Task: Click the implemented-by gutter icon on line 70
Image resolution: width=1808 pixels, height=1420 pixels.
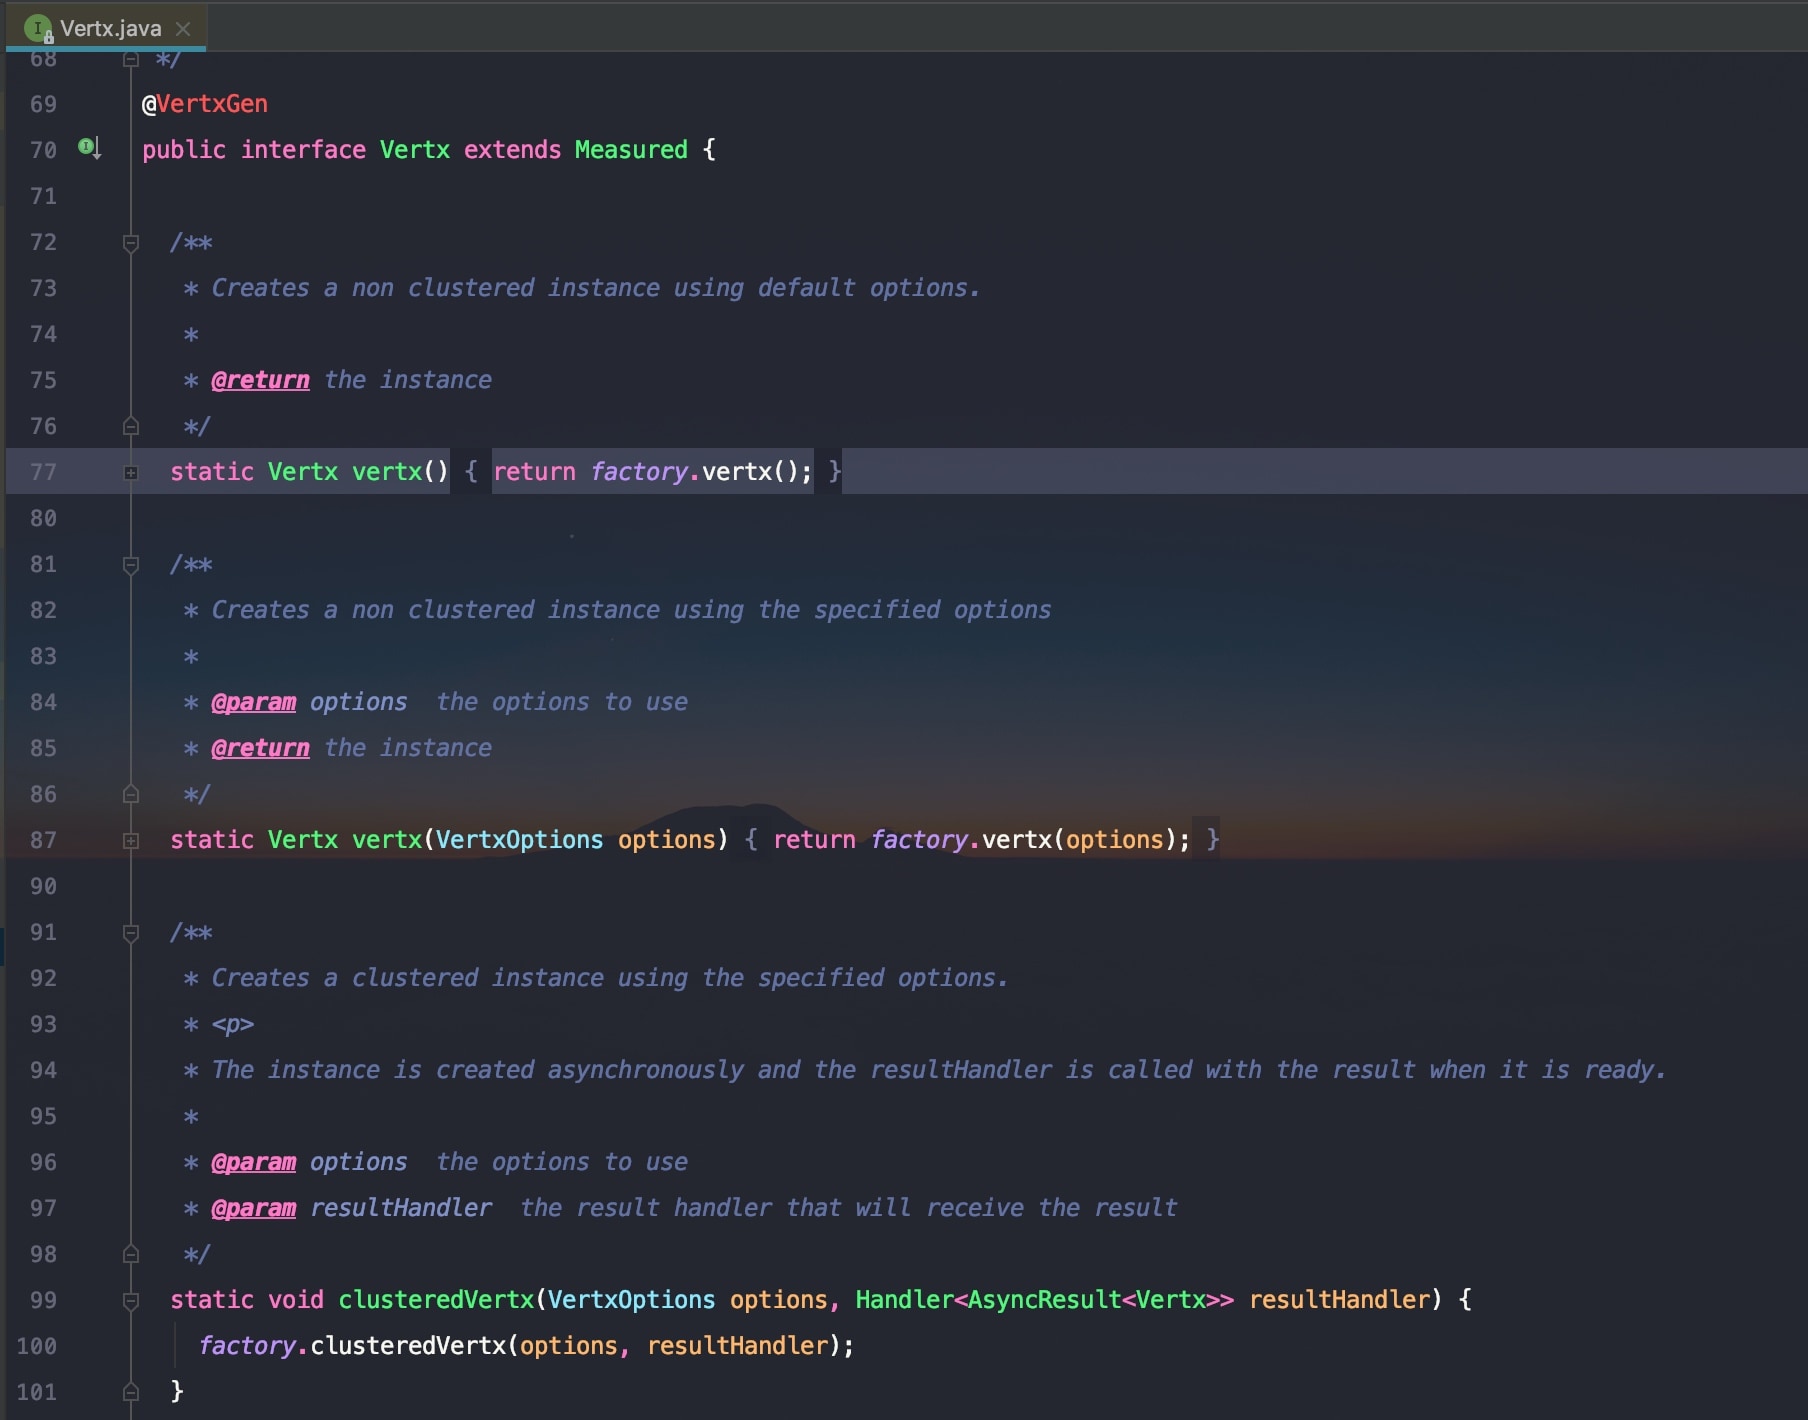Action: click(x=89, y=149)
